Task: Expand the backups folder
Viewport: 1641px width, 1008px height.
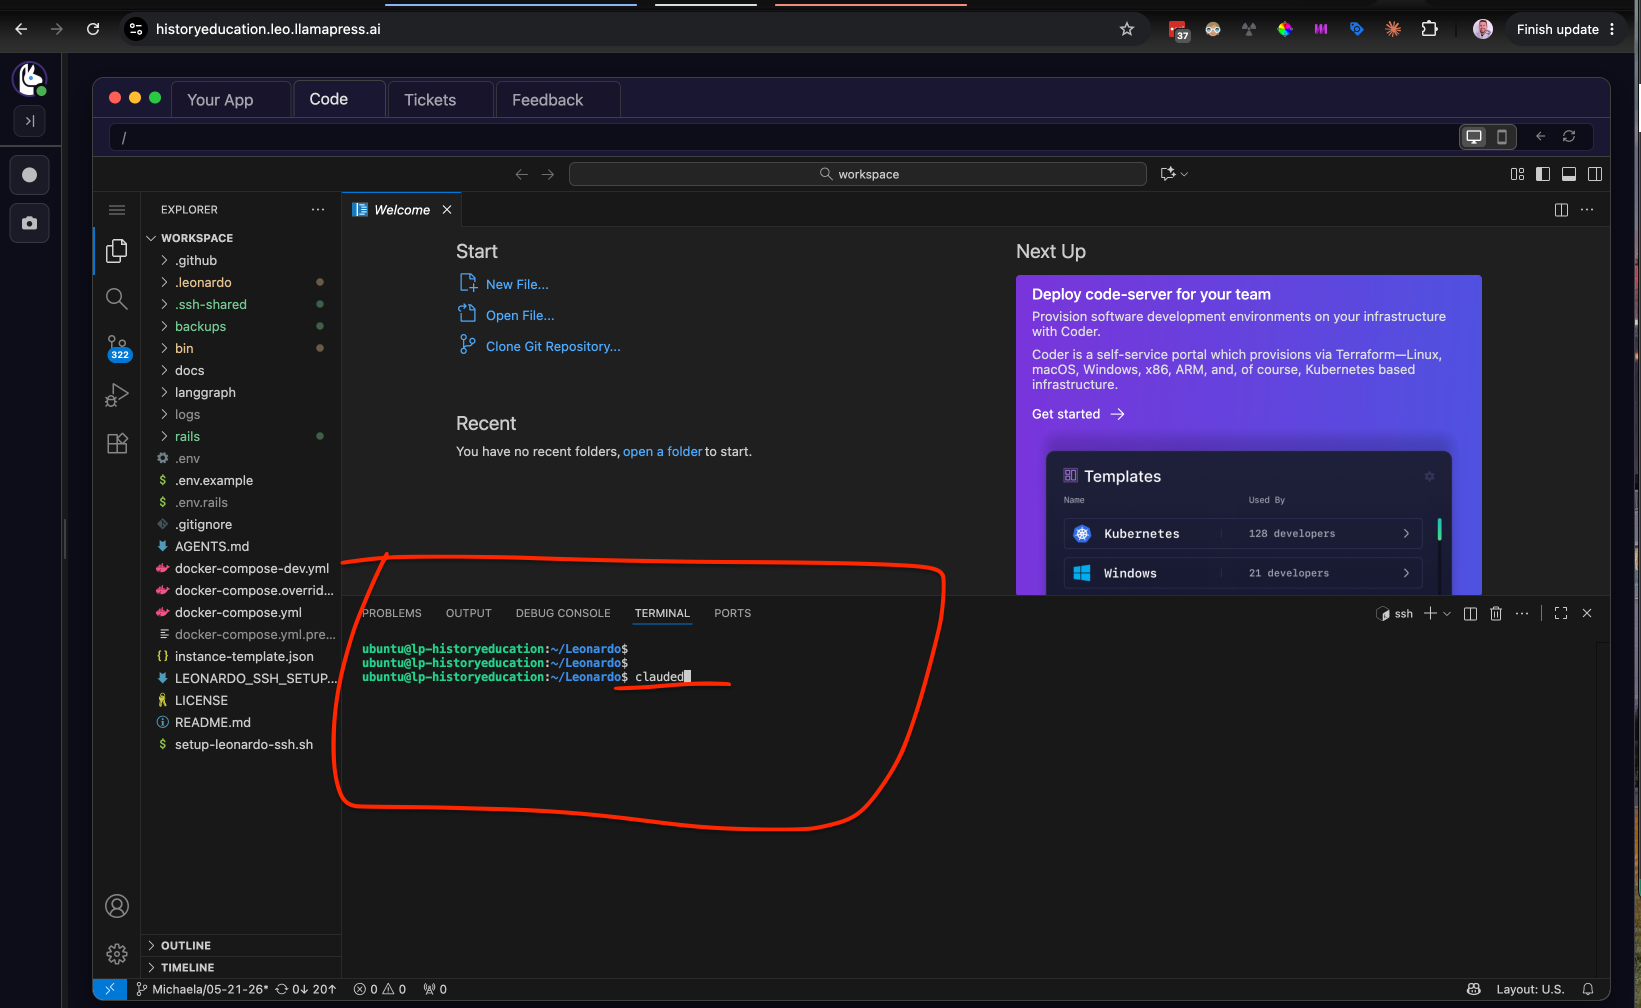Action: 200,326
